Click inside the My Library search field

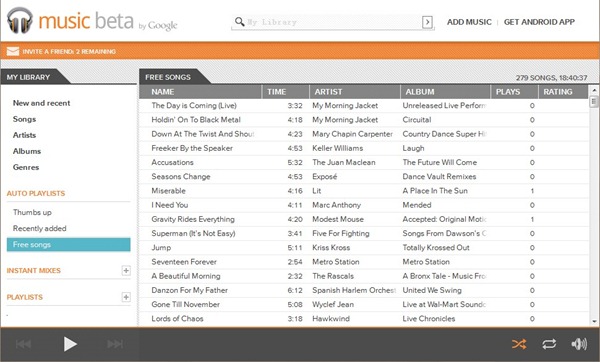[x=333, y=22]
